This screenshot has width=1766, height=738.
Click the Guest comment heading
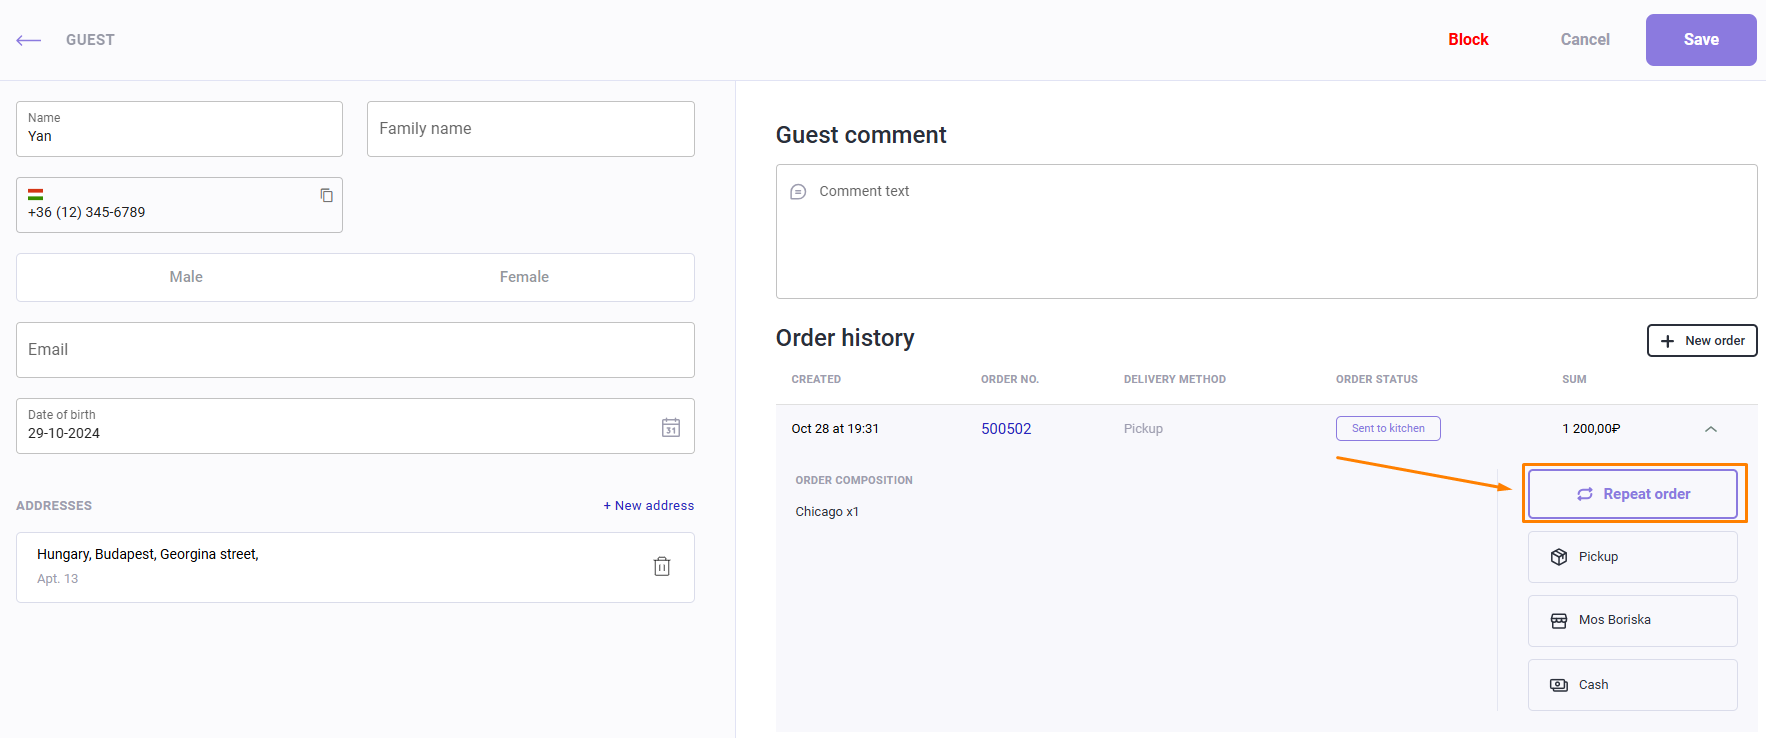[861, 135]
